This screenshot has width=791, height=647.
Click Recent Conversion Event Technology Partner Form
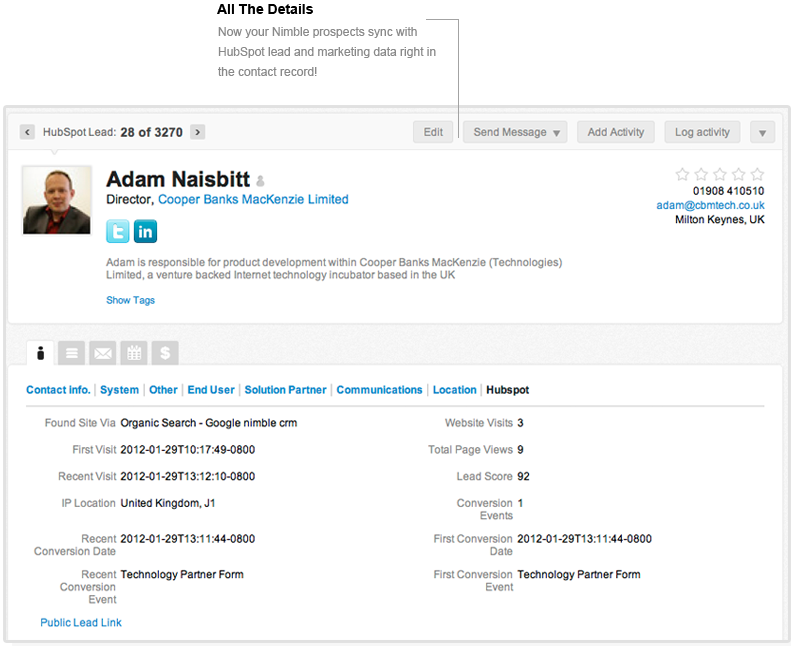point(182,575)
